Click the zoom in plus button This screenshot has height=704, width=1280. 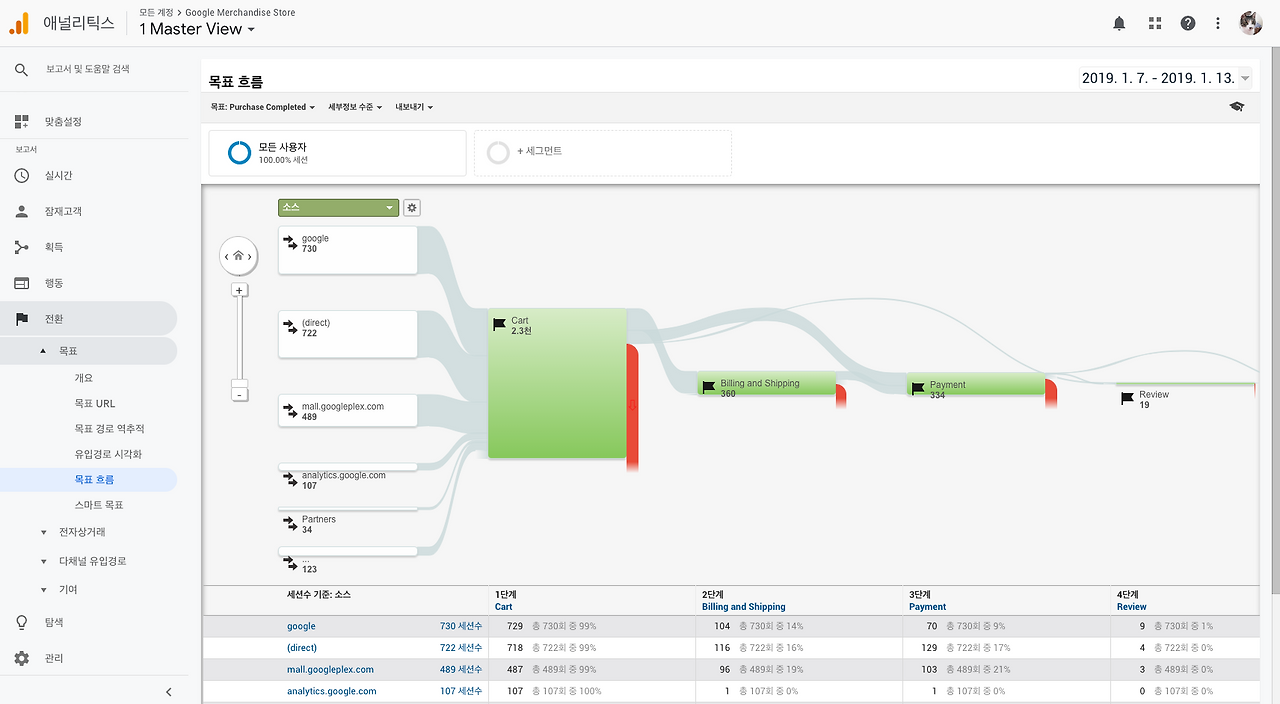[239, 290]
